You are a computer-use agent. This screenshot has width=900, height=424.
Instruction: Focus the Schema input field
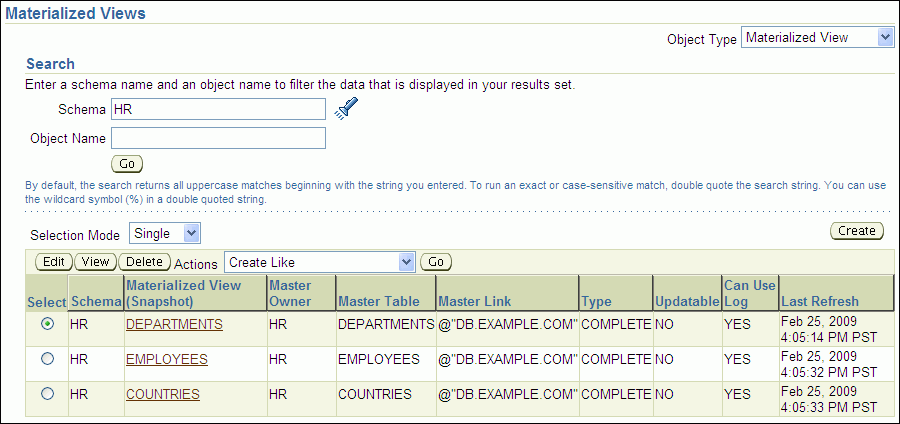point(218,108)
